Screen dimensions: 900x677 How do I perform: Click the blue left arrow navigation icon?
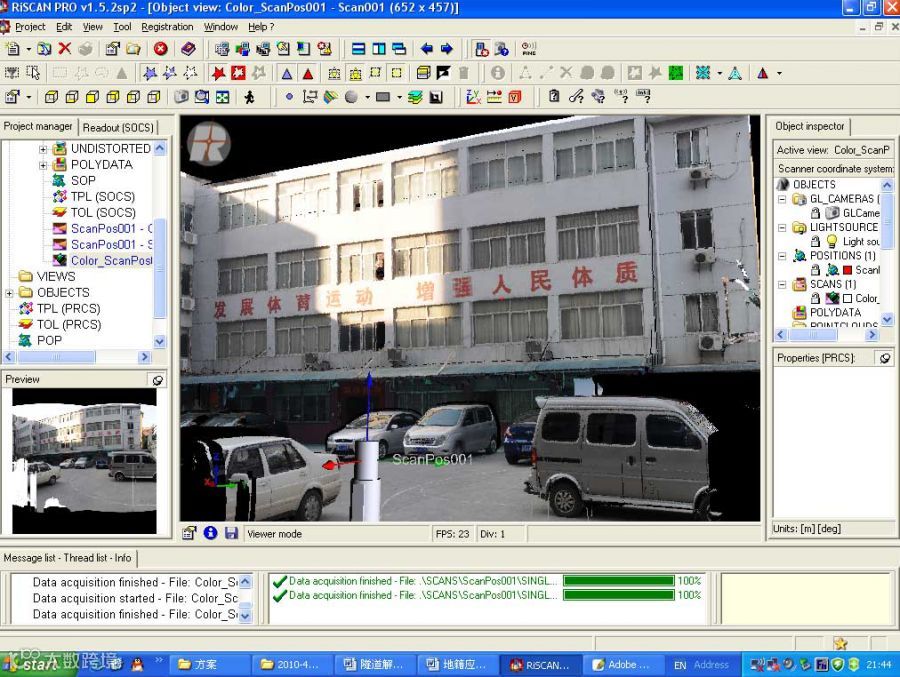click(426, 49)
